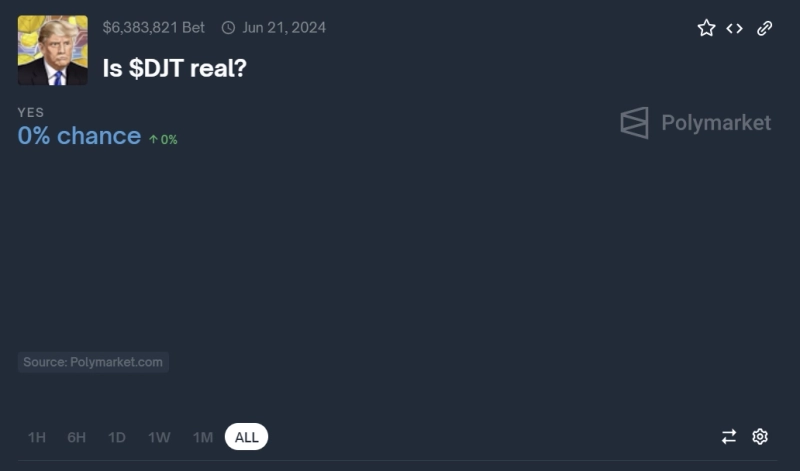This screenshot has width=800, height=471.
Task: Favorite this market with the star icon
Action: coord(706,28)
